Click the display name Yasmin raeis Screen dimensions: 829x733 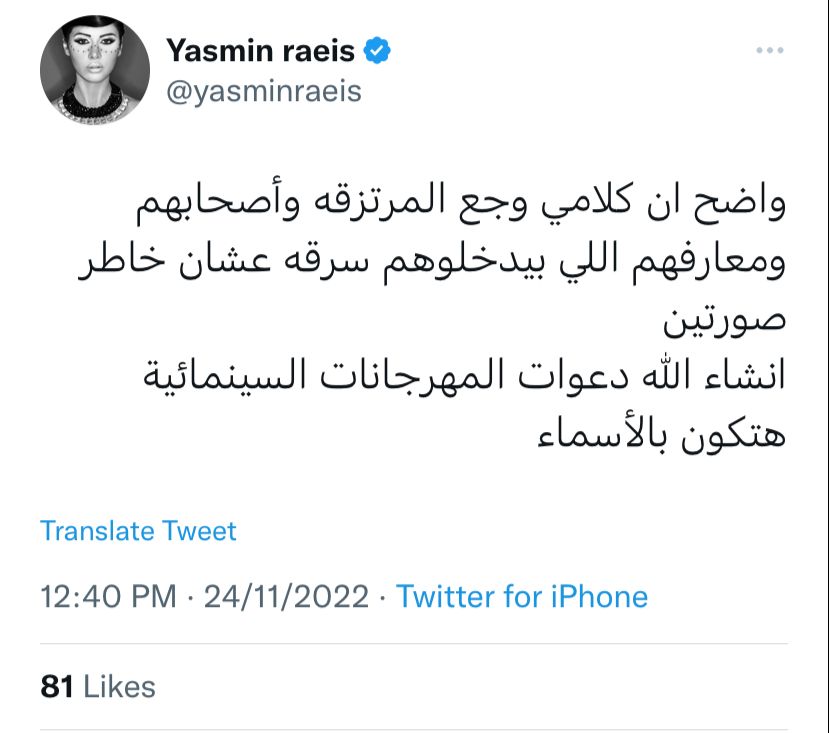260,50
